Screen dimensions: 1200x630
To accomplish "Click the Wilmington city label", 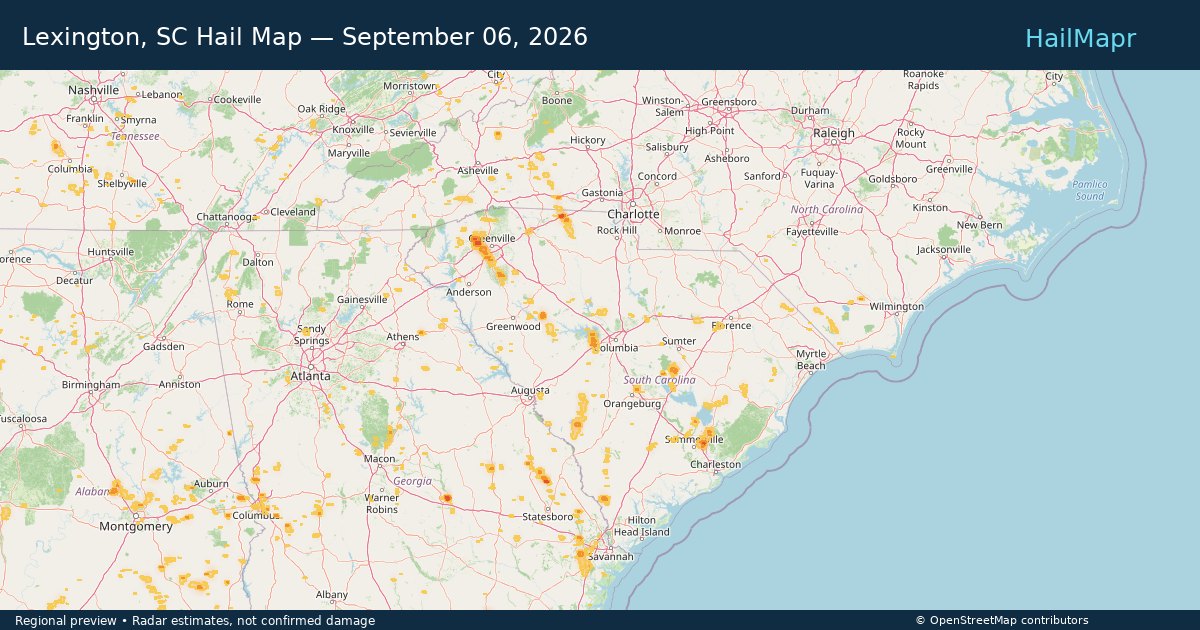I will click(x=896, y=306).
